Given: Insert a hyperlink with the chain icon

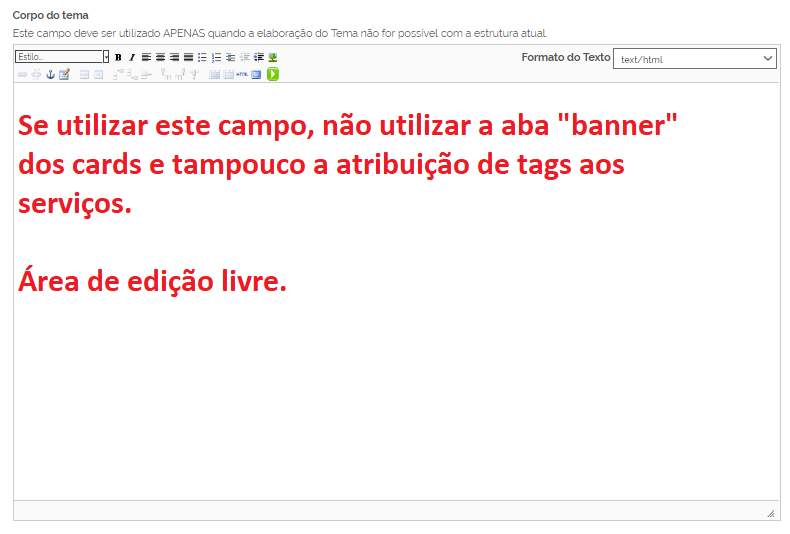Looking at the screenshot, I should point(22,75).
